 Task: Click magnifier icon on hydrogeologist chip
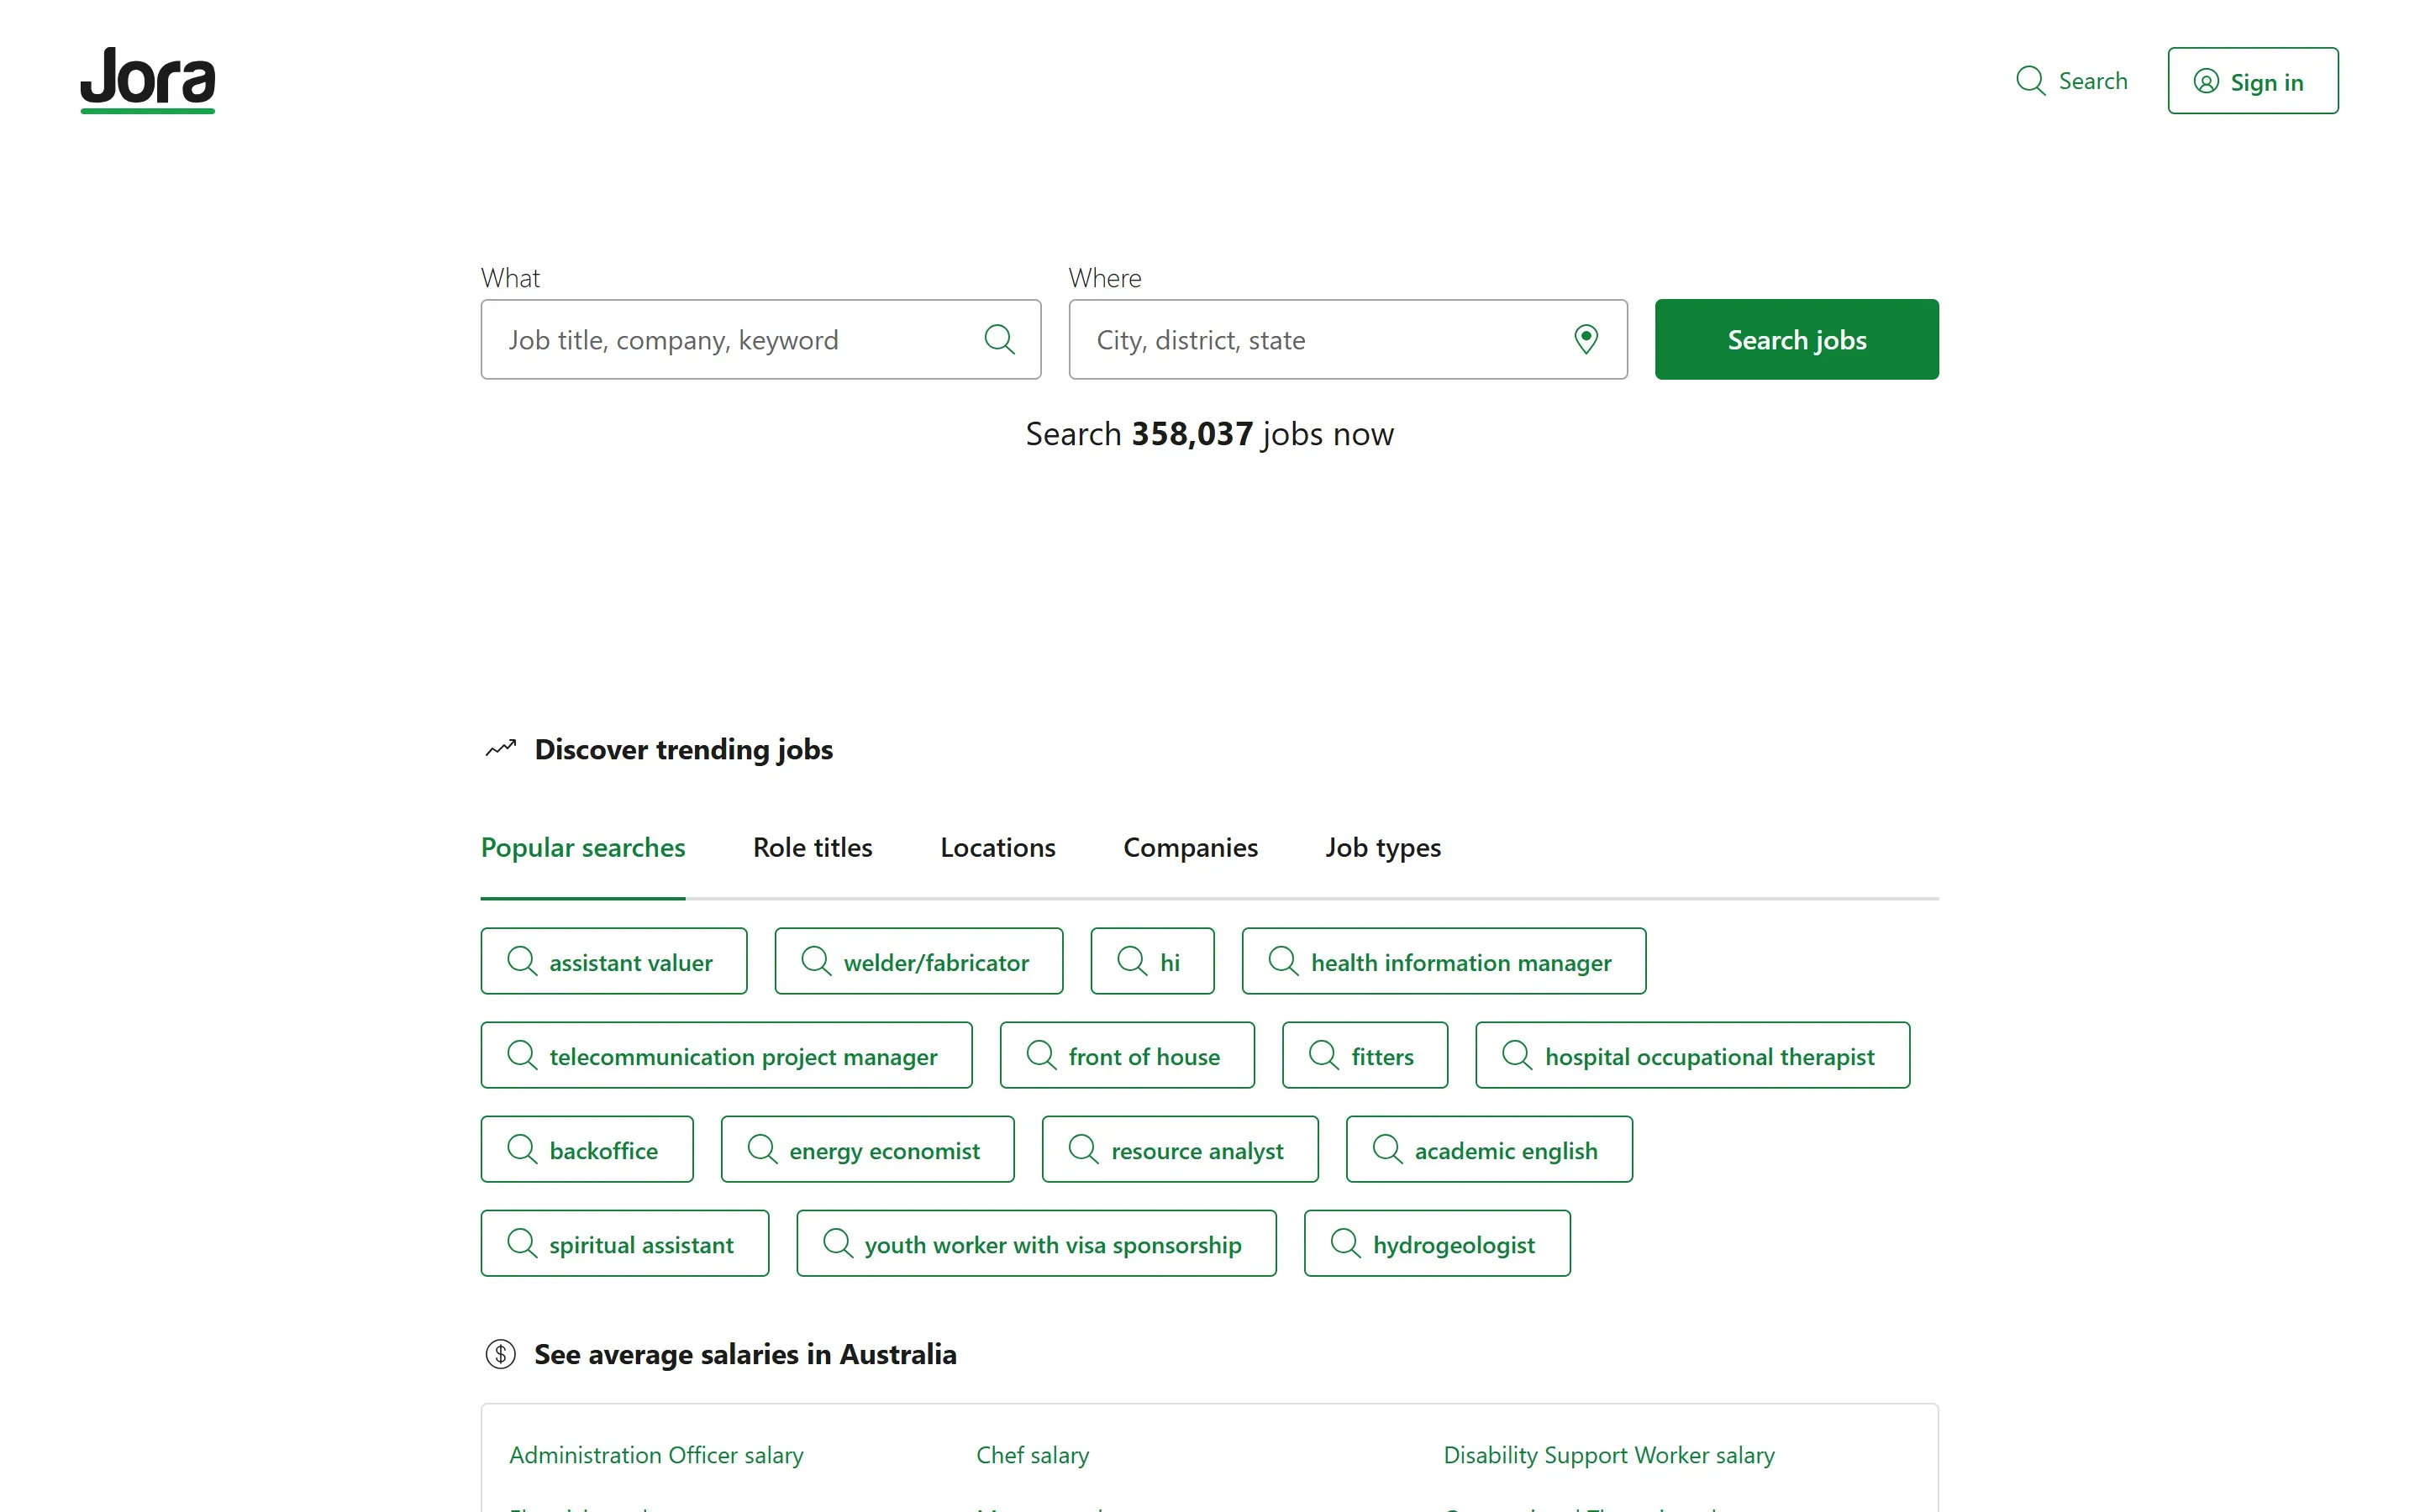pyautogui.click(x=1346, y=1243)
